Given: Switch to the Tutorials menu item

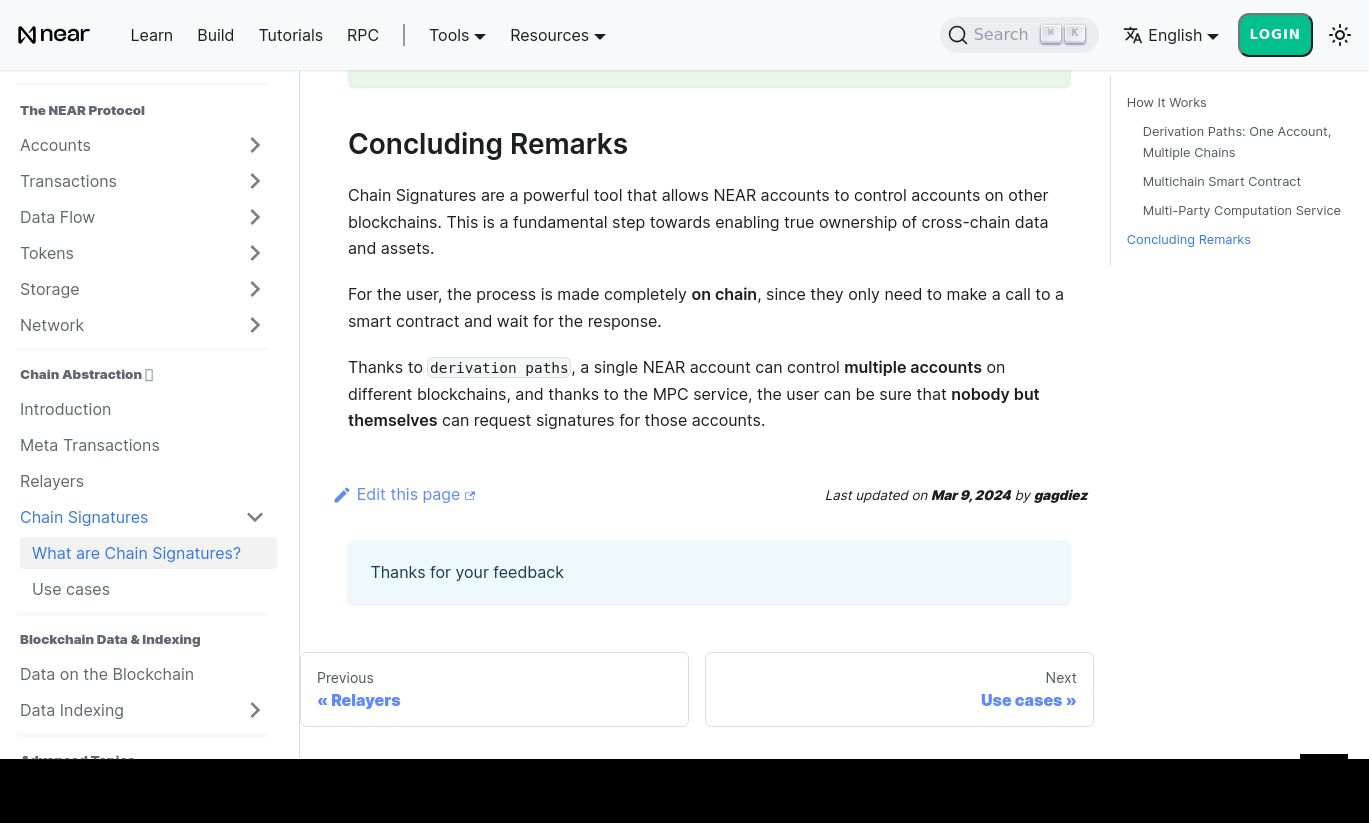Looking at the screenshot, I should coord(290,35).
